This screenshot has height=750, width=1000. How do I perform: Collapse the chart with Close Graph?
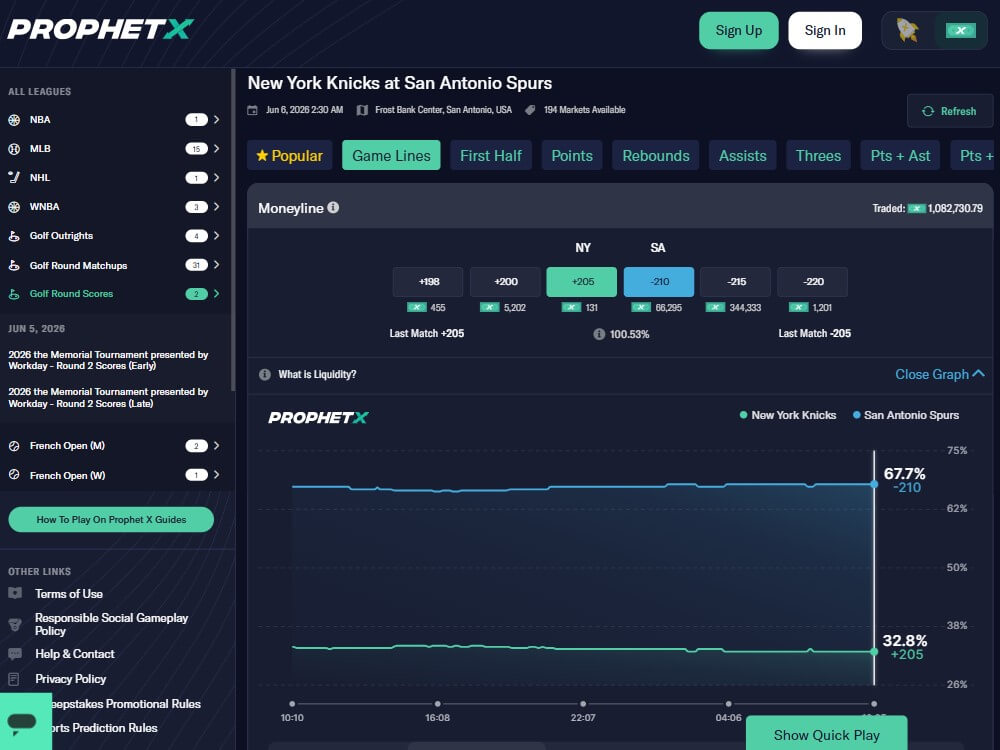[x=939, y=374]
